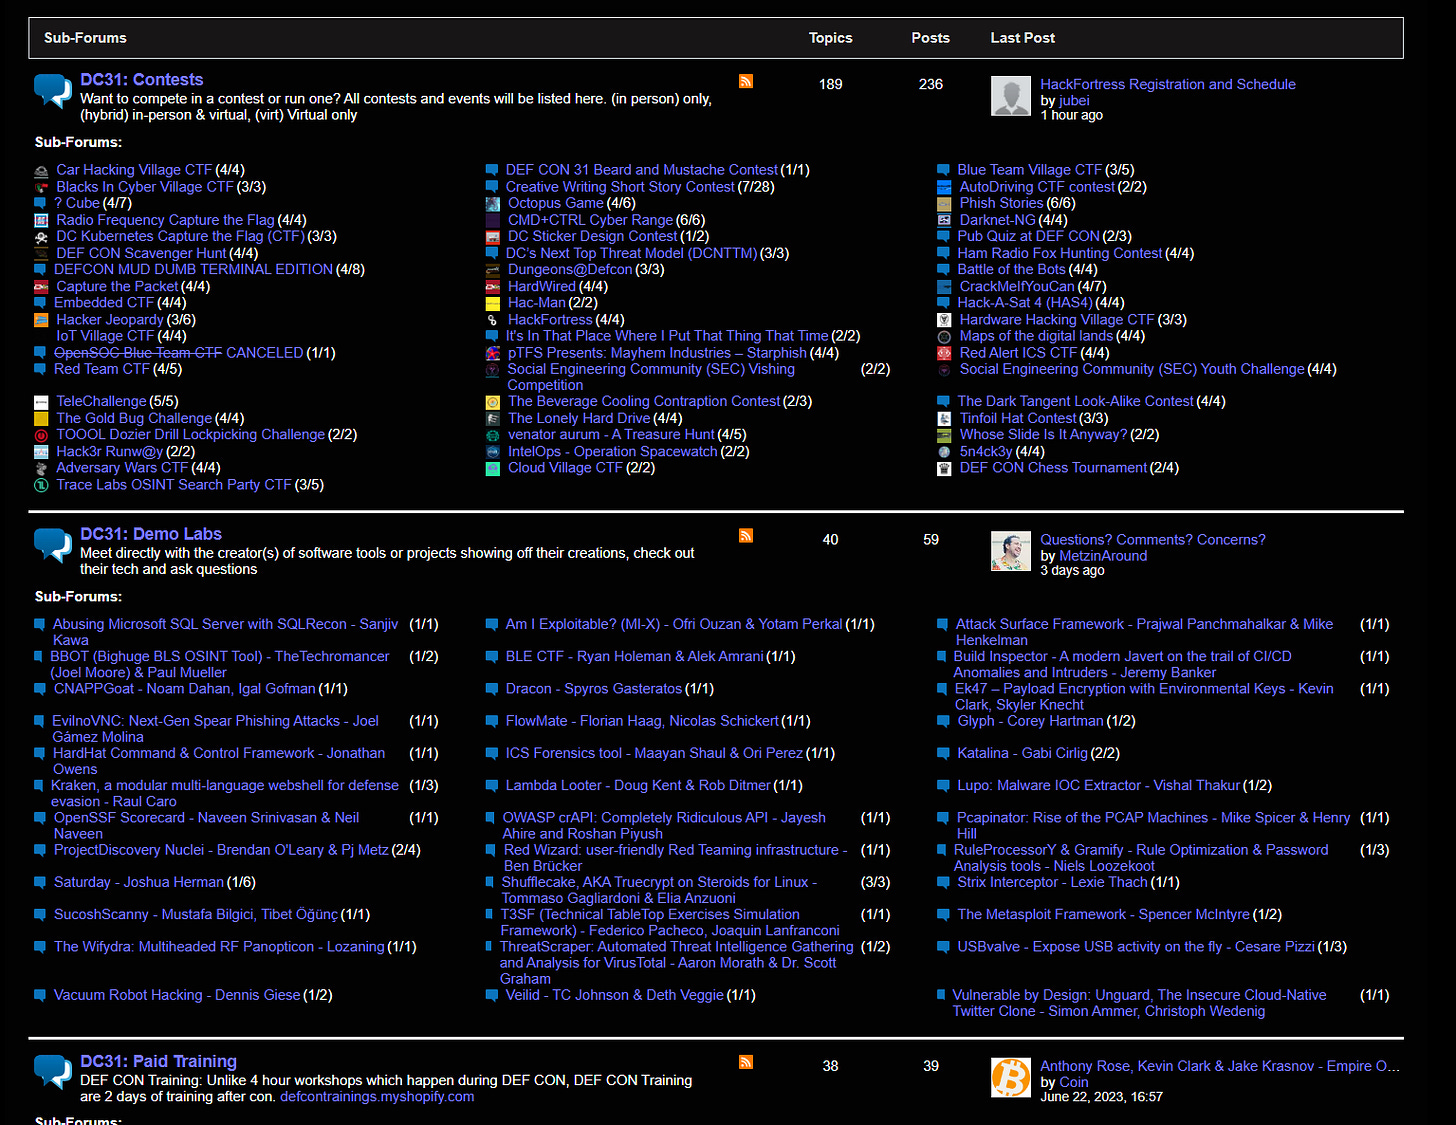Open the canceled OpenSOC Blue Team CTF link
1456x1125 pixels.
click(178, 353)
